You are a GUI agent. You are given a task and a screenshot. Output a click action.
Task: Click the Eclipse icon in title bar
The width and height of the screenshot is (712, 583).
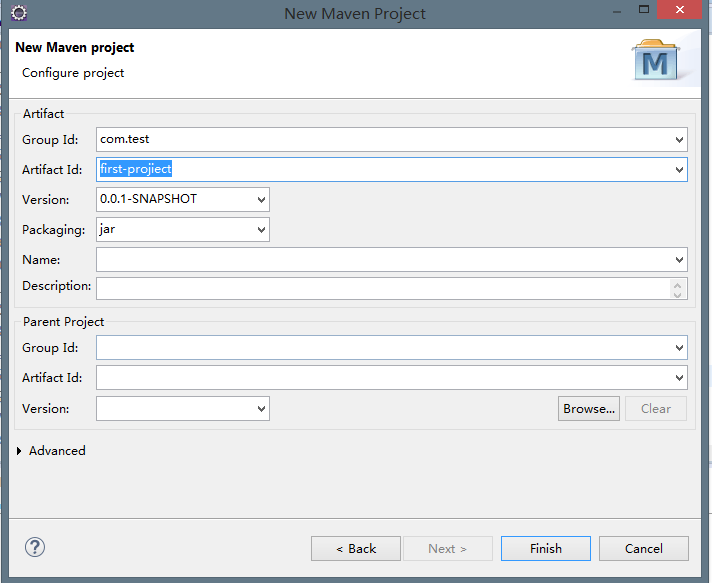point(19,13)
